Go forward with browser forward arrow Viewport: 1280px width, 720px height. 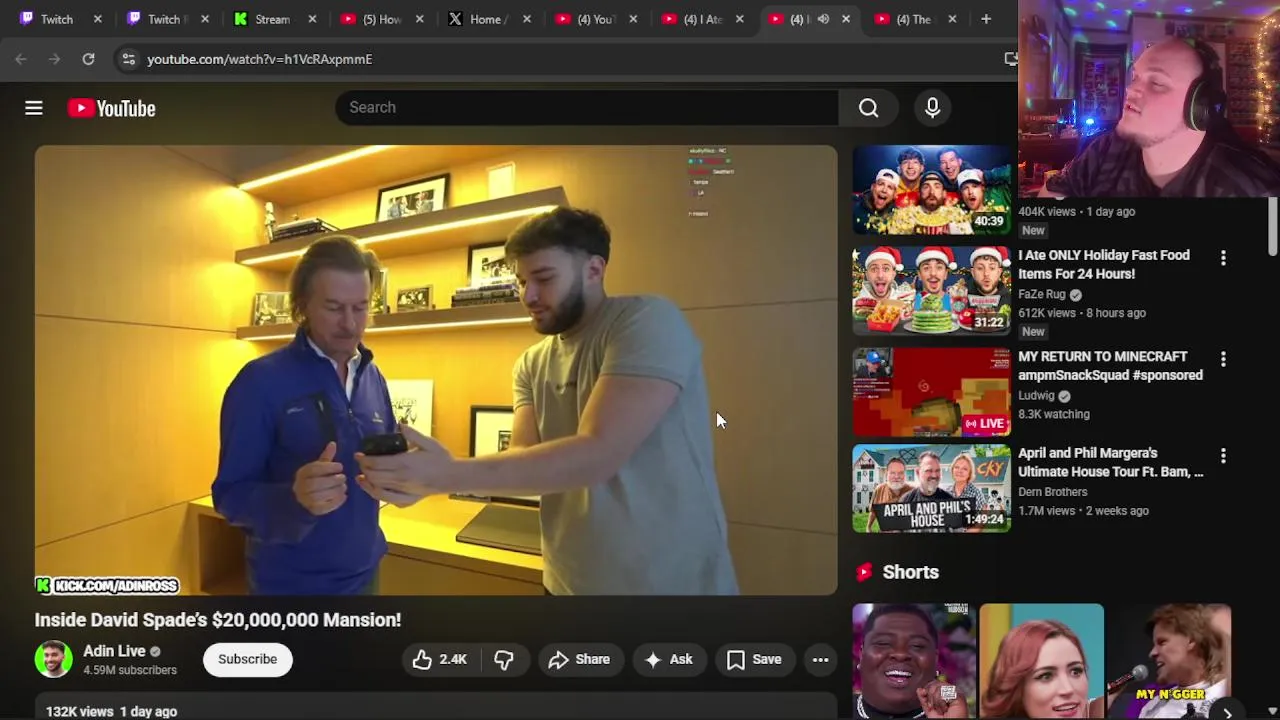tap(54, 59)
